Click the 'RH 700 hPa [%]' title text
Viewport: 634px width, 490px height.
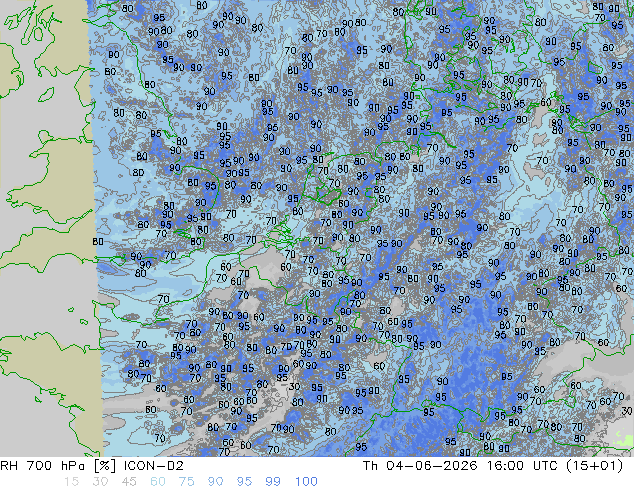pyautogui.click(x=58, y=466)
